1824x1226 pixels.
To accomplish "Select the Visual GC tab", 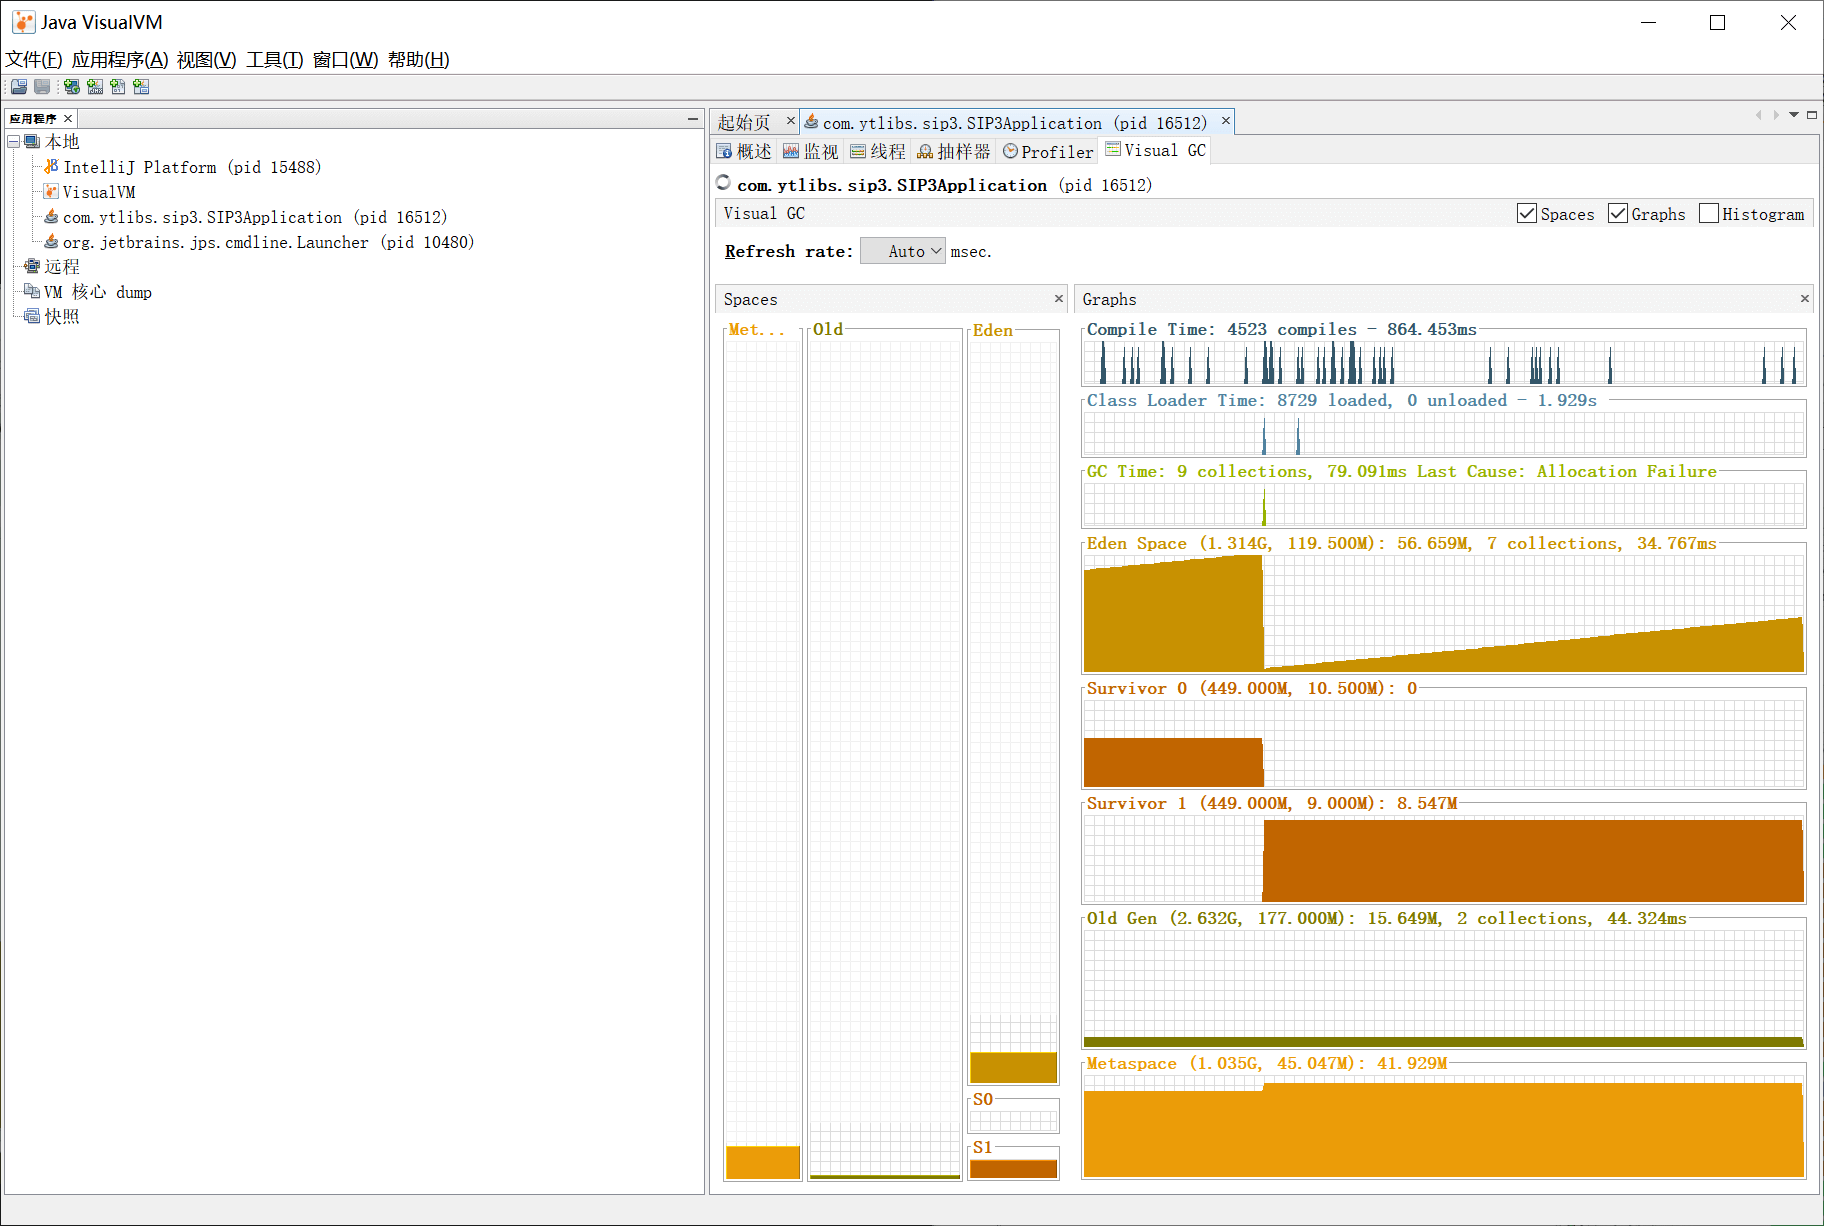I will 1155,150.
